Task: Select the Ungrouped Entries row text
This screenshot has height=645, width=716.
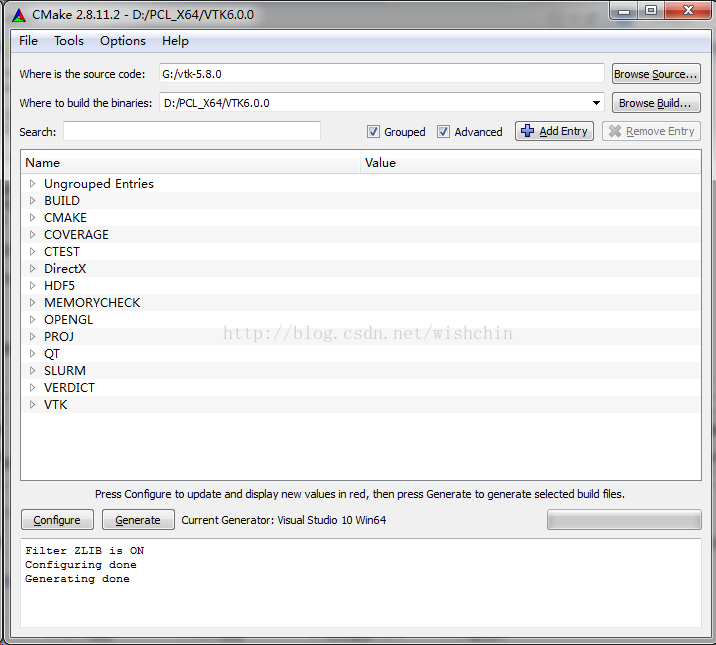Action: tap(99, 184)
